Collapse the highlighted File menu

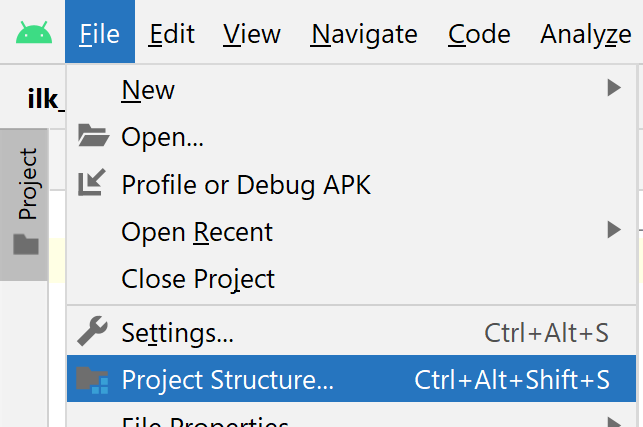coord(100,32)
